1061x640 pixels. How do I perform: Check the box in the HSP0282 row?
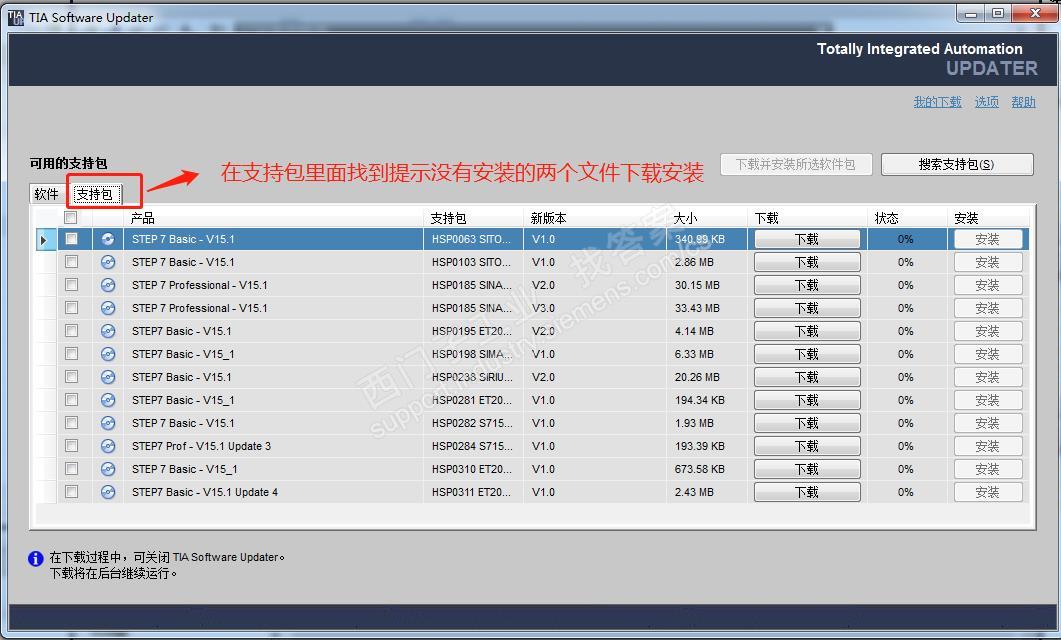pyautogui.click(x=71, y=422)
